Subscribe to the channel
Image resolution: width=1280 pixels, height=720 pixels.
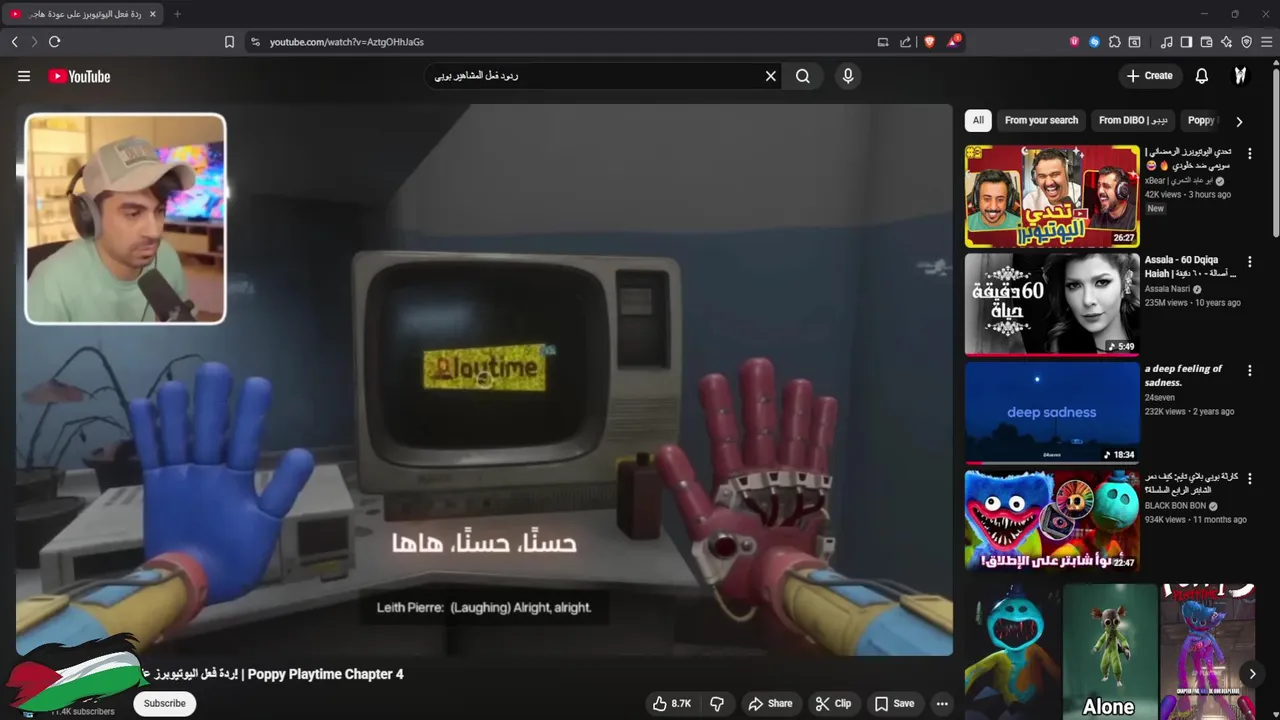(x=164, y=703)
